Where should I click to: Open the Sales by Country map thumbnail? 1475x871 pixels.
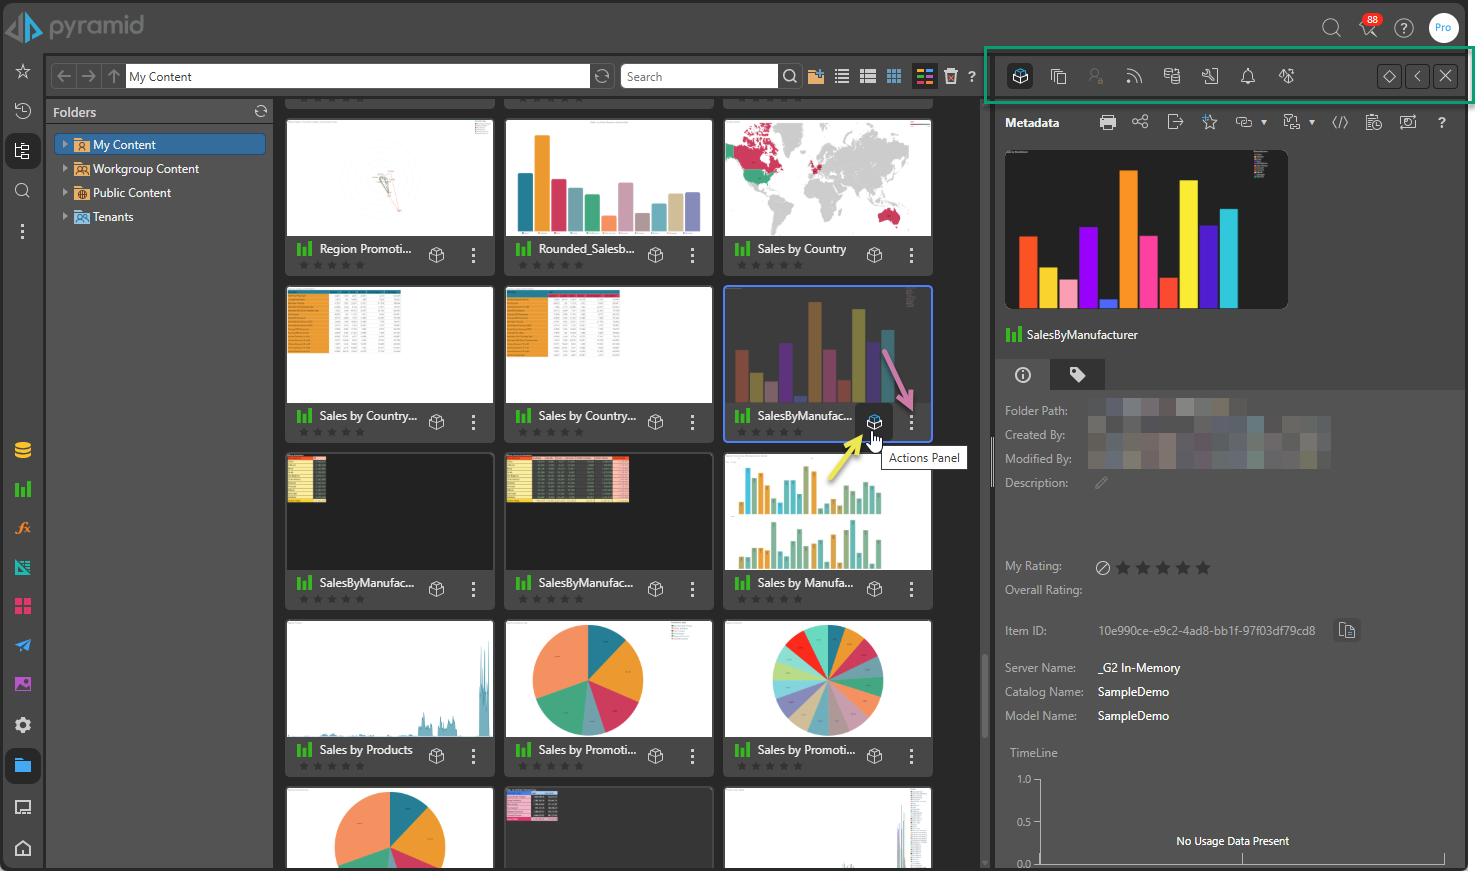827,178
